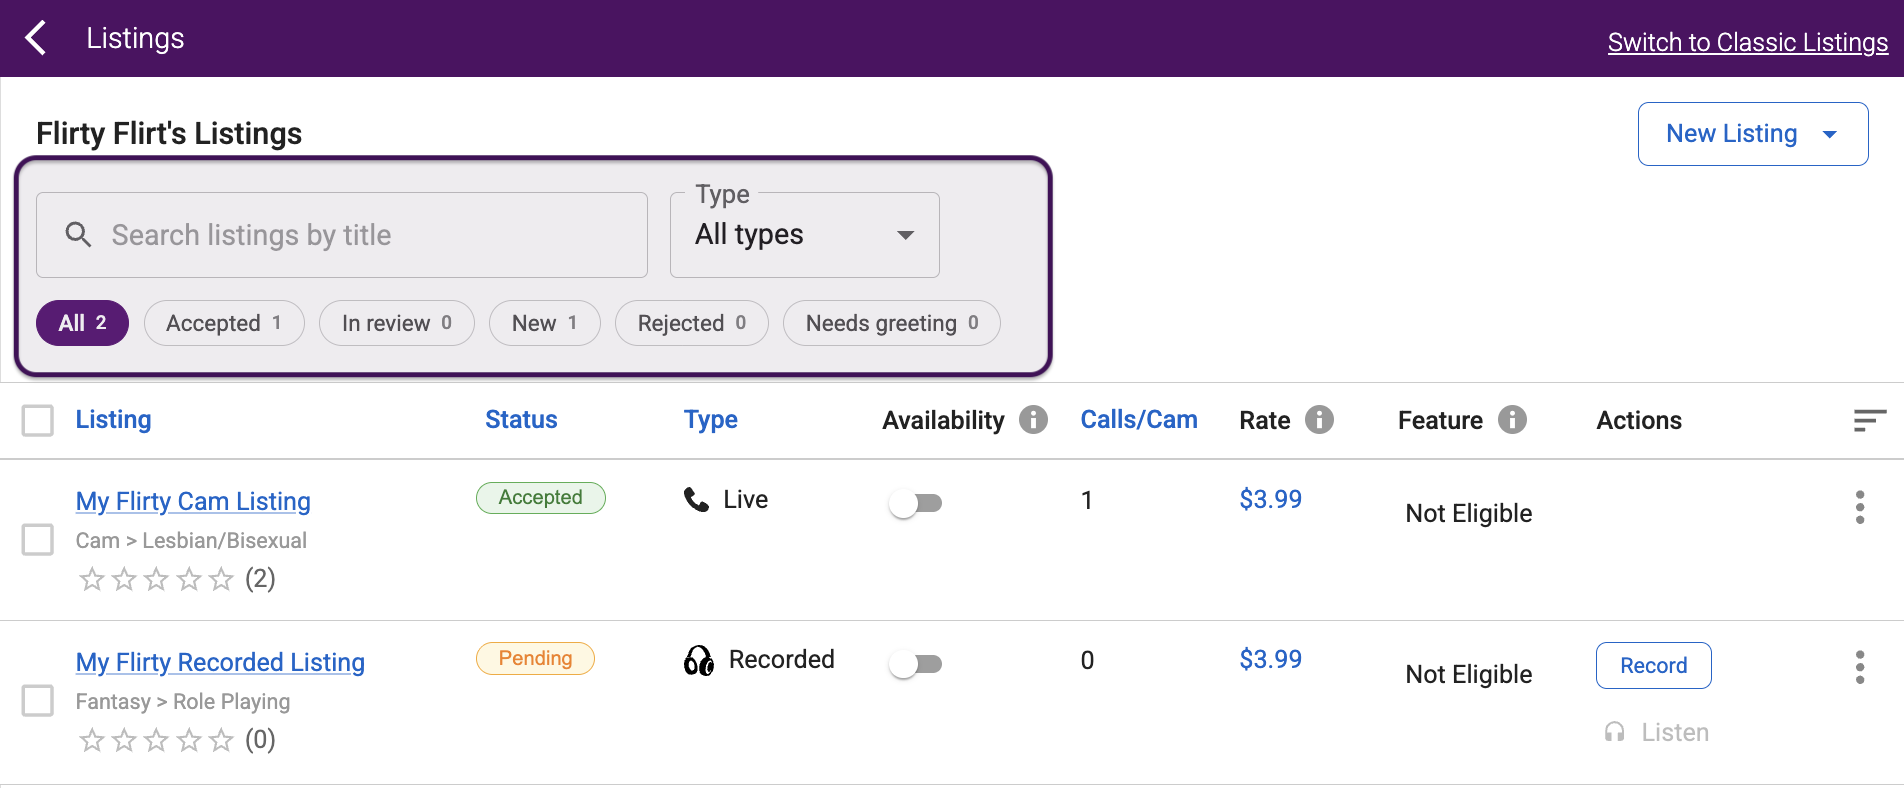Focus the Search listings by title field
This screenshot has height=788, width=1904.
point(342,235)
